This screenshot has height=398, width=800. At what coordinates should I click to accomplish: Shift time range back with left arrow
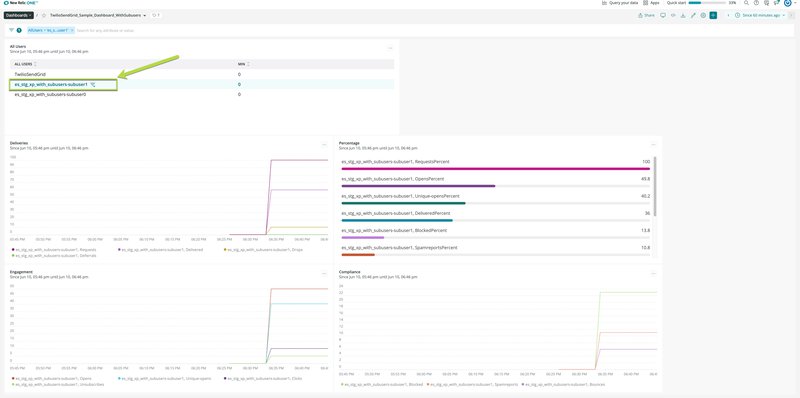729,15
